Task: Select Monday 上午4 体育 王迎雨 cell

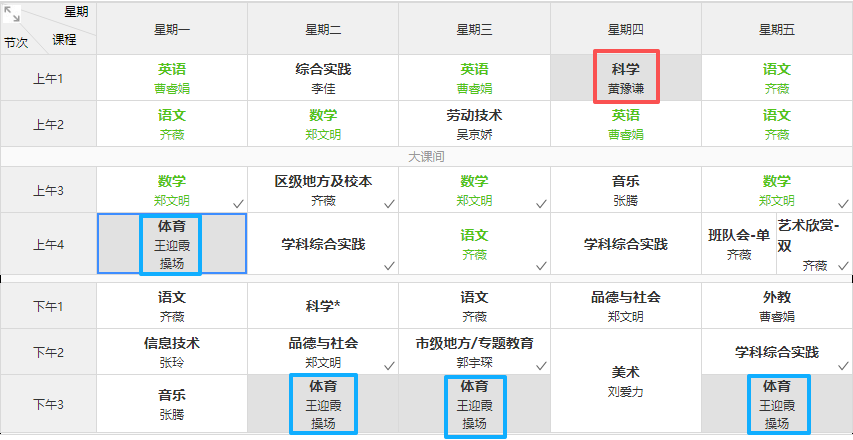Action: 172,244
